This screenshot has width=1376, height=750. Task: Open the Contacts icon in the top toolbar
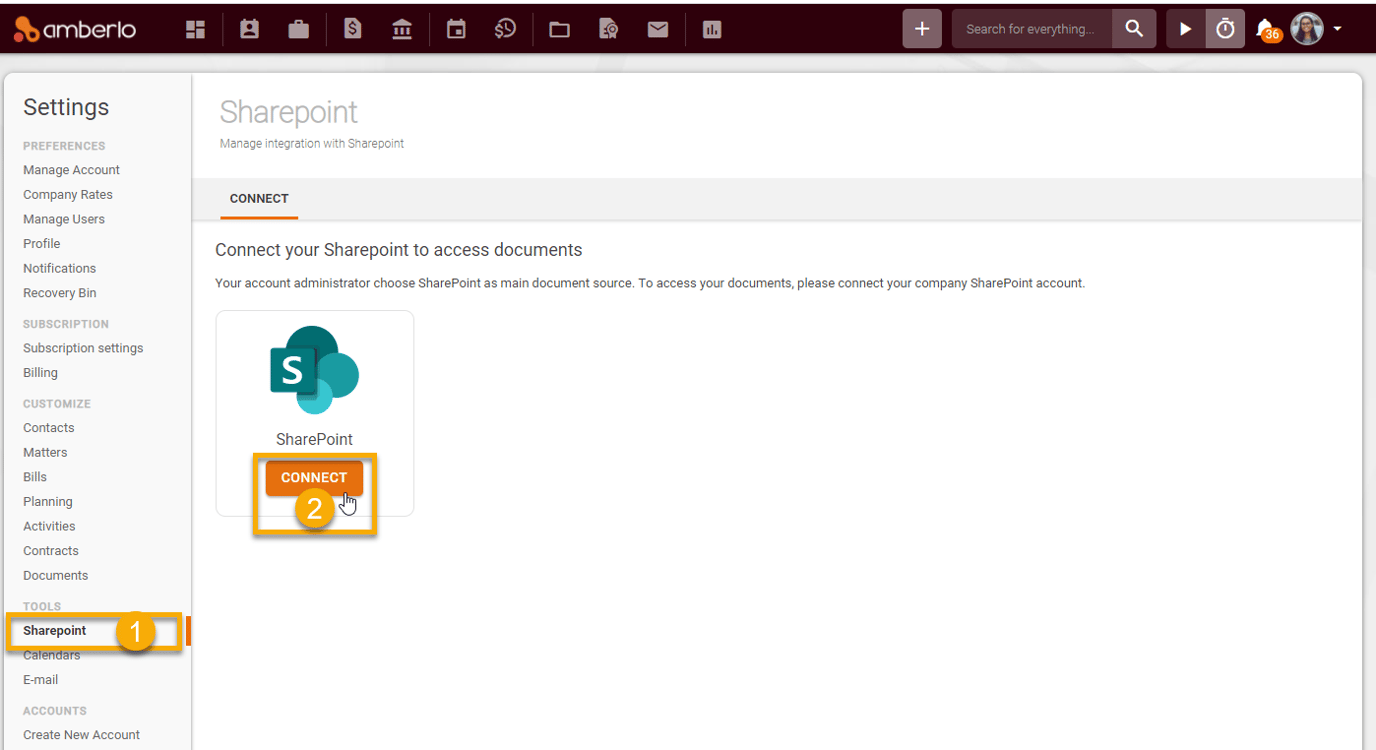click(x=248, y=28)
